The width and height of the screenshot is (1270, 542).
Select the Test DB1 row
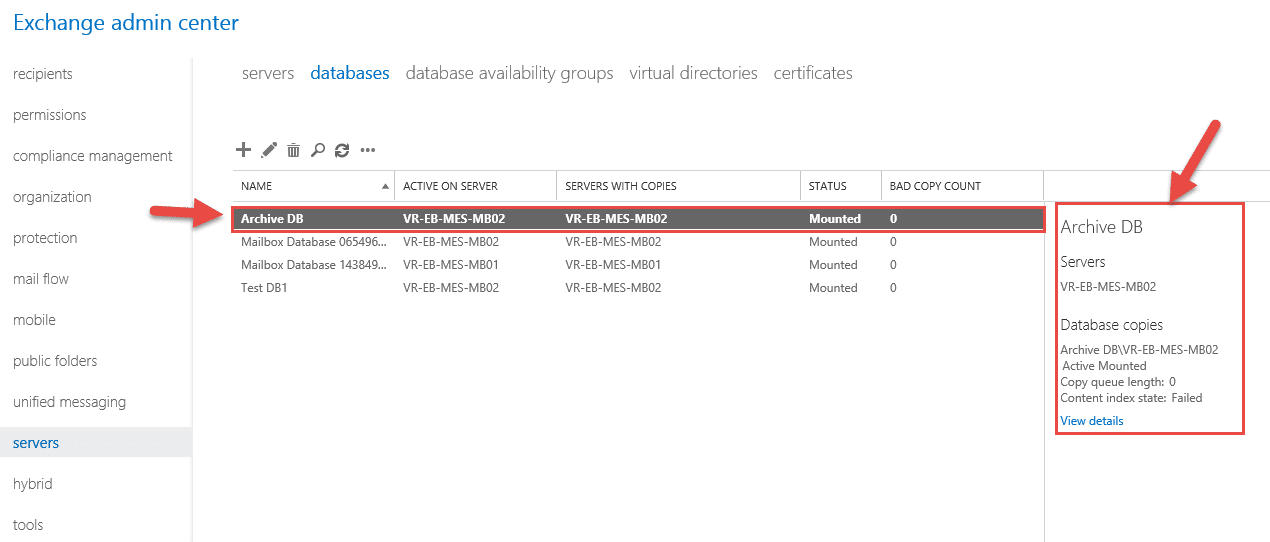[x=638, y=288]
